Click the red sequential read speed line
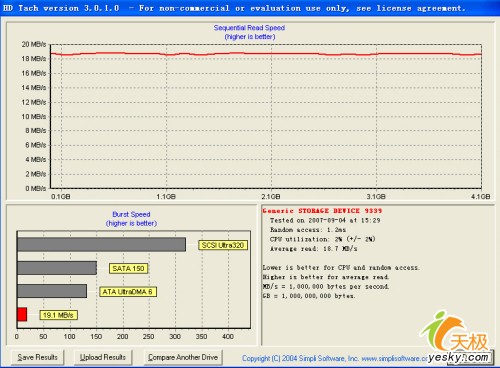This screenshot has width=500, height=368. point(266,54)
